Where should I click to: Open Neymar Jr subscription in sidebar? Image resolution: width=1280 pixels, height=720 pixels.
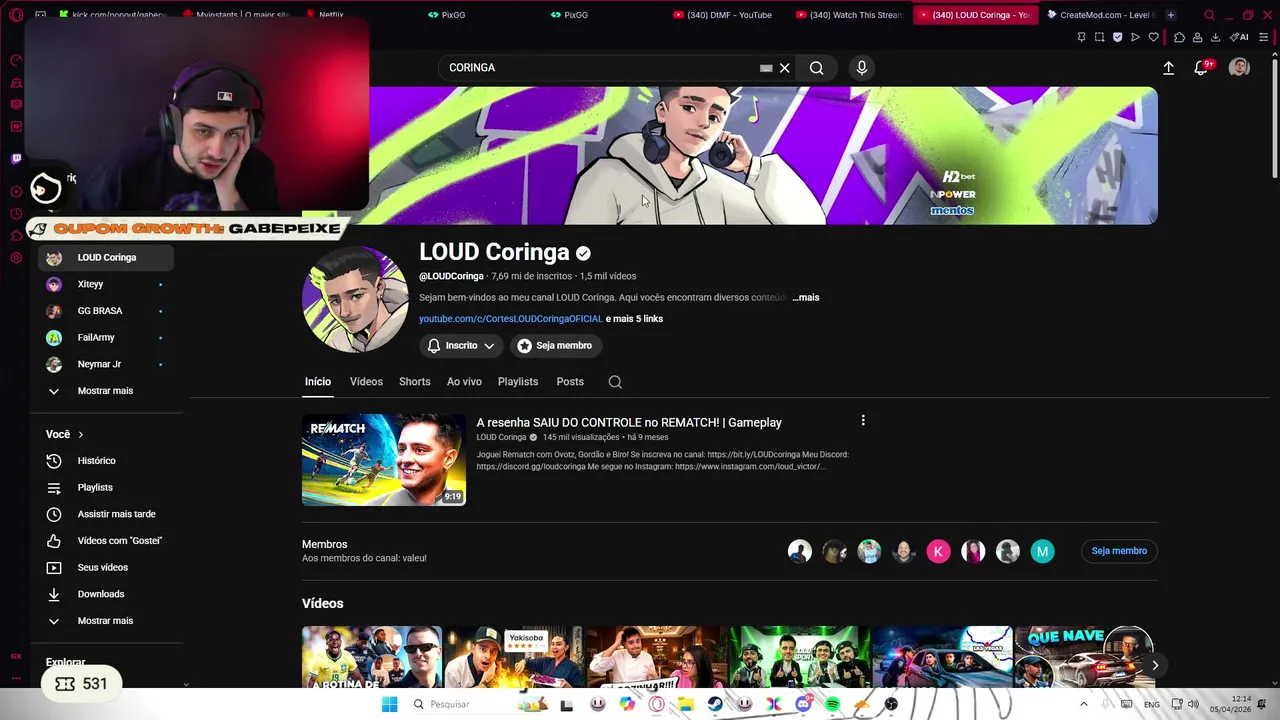click(106, 364)
